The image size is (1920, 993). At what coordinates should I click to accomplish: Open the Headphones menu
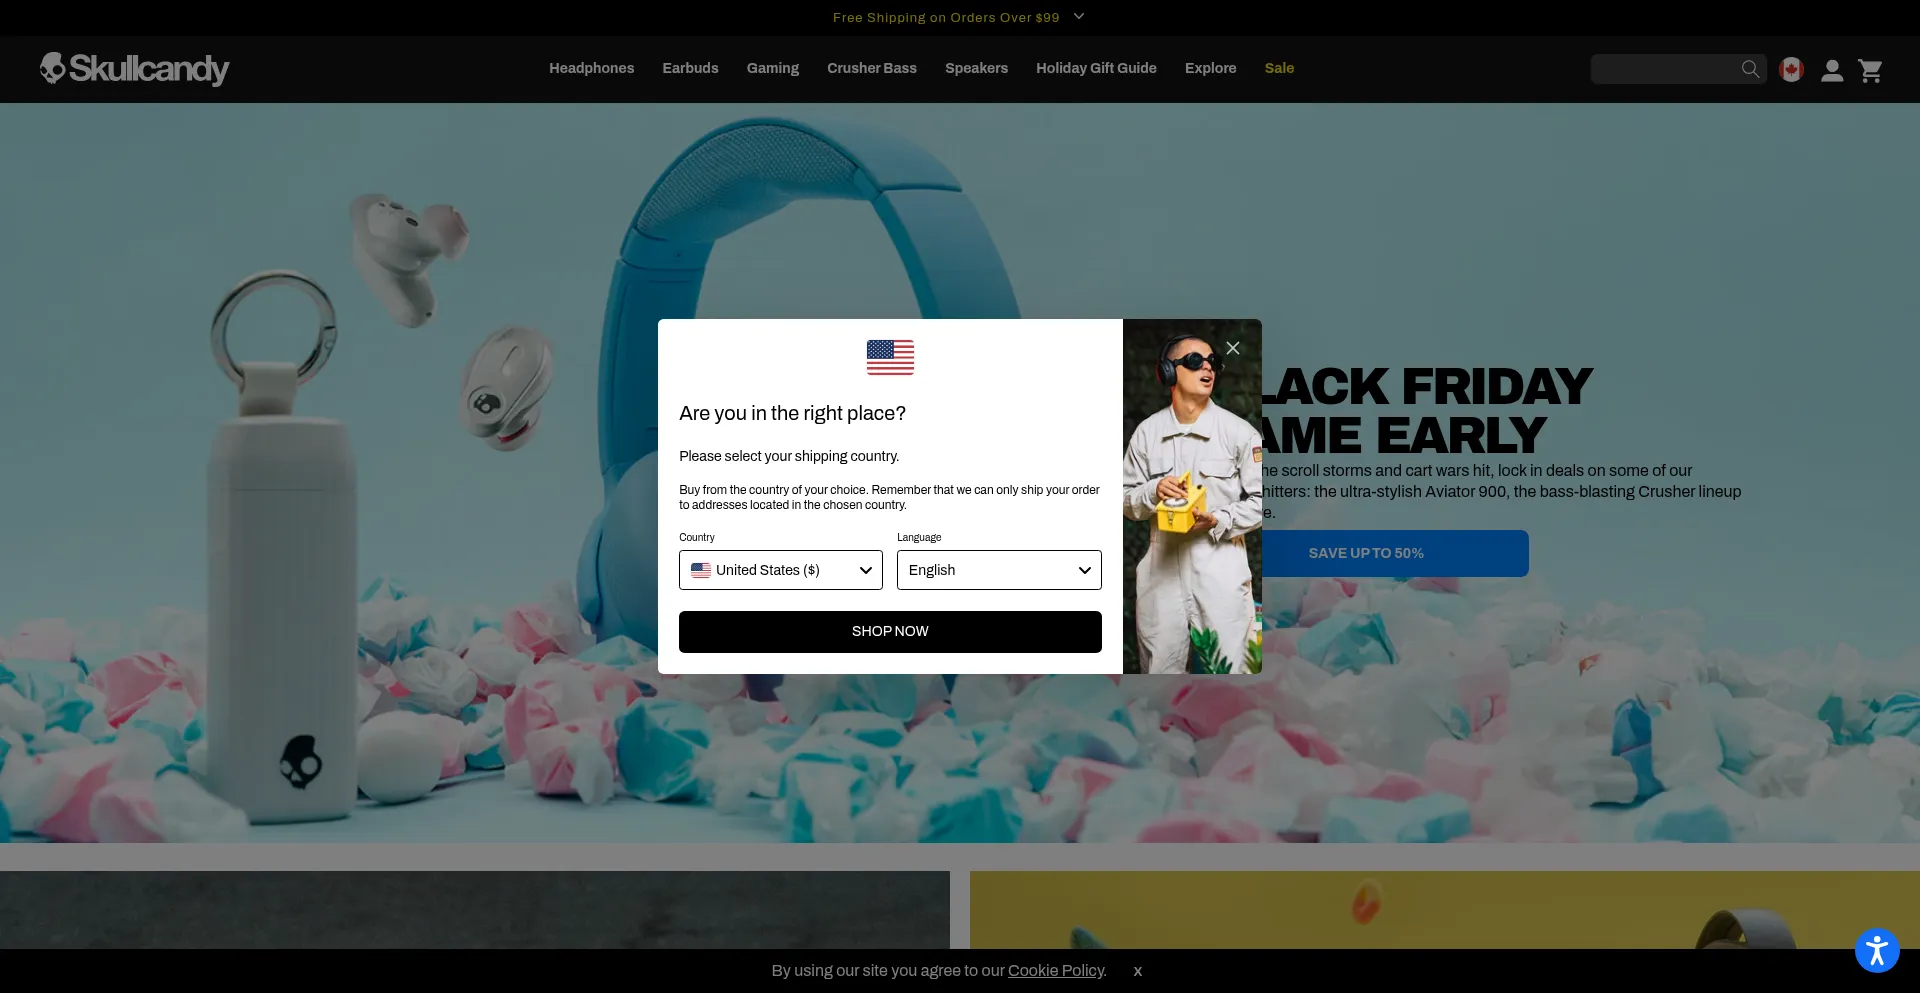click(x=591, y=68)
